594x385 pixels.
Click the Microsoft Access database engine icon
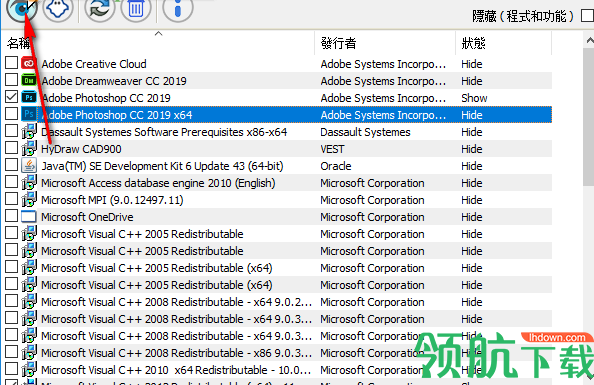click(x=29, y=183)
